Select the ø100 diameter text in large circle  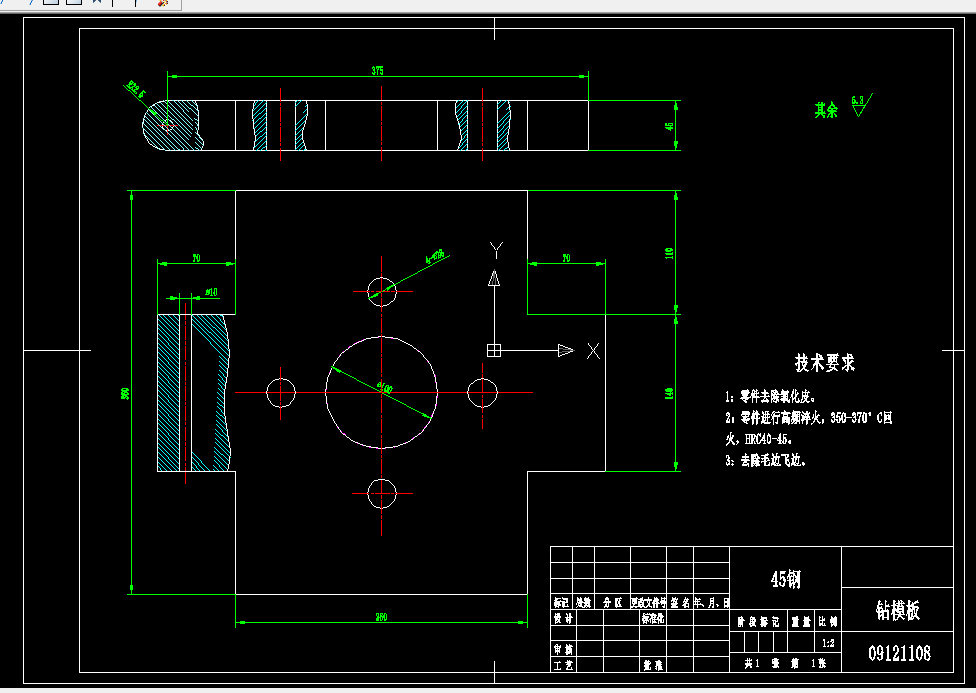pos(385,389)
